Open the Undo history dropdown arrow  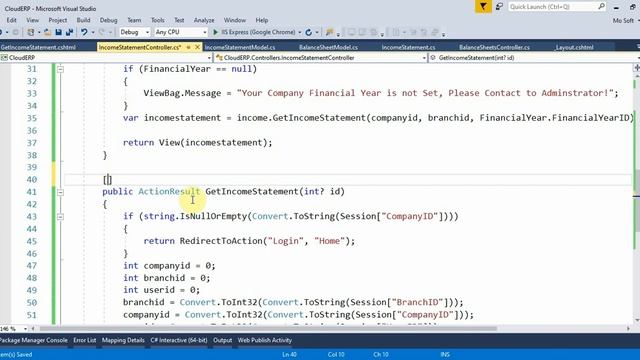[x=93, y=32]
